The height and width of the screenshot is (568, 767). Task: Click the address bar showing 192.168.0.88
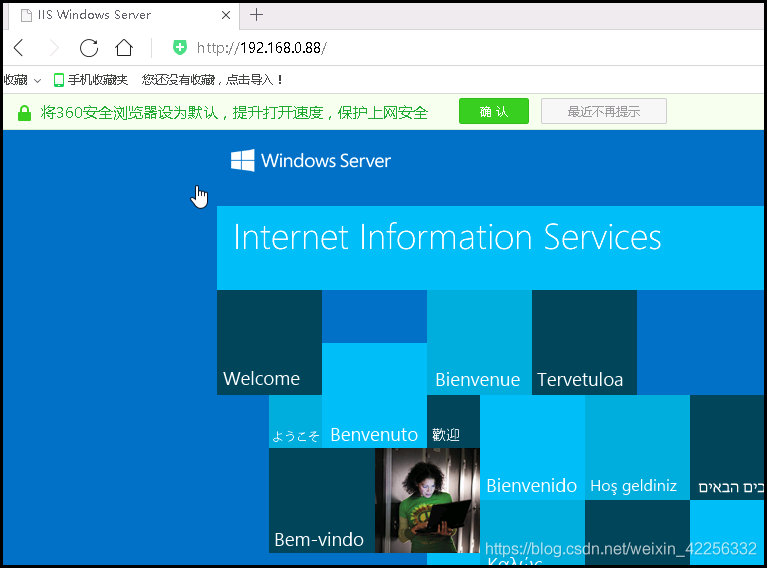400,48
